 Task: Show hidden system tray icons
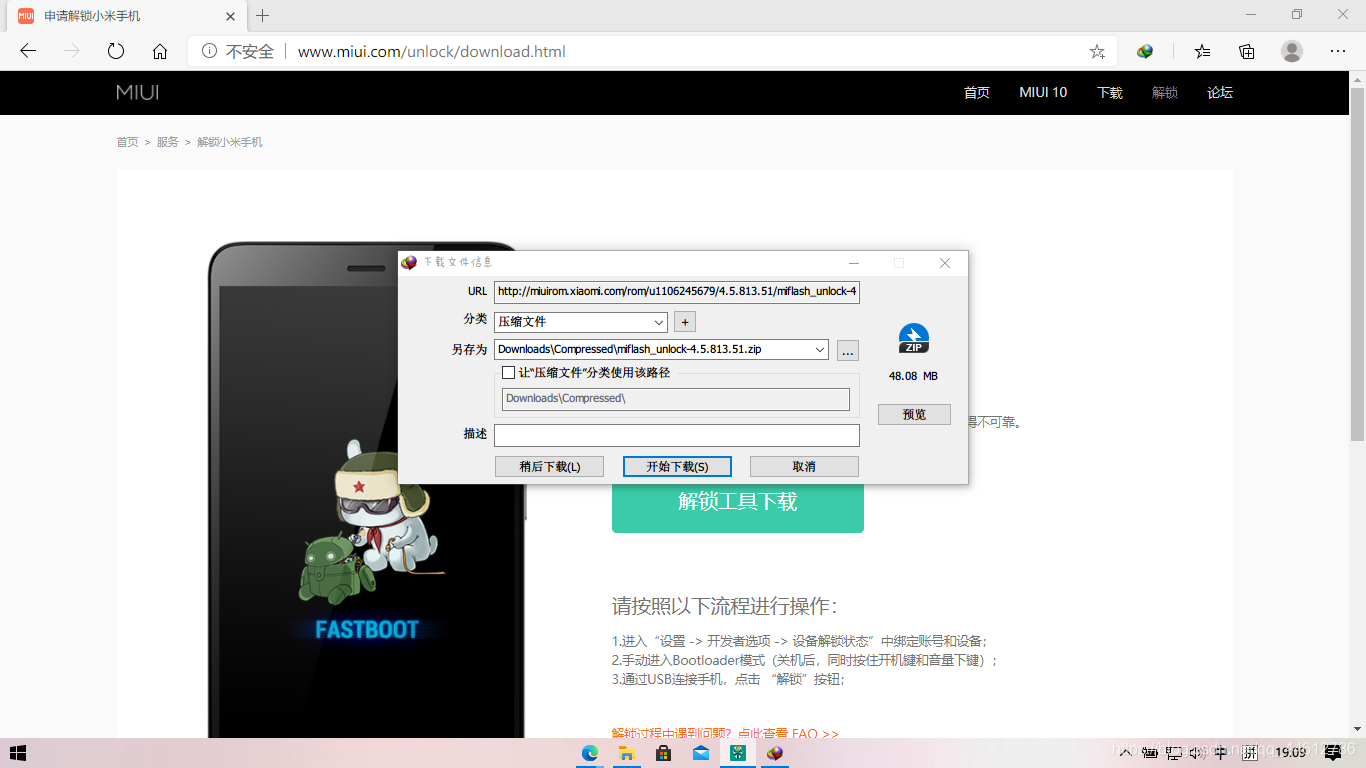click(x=1126, y=753)
